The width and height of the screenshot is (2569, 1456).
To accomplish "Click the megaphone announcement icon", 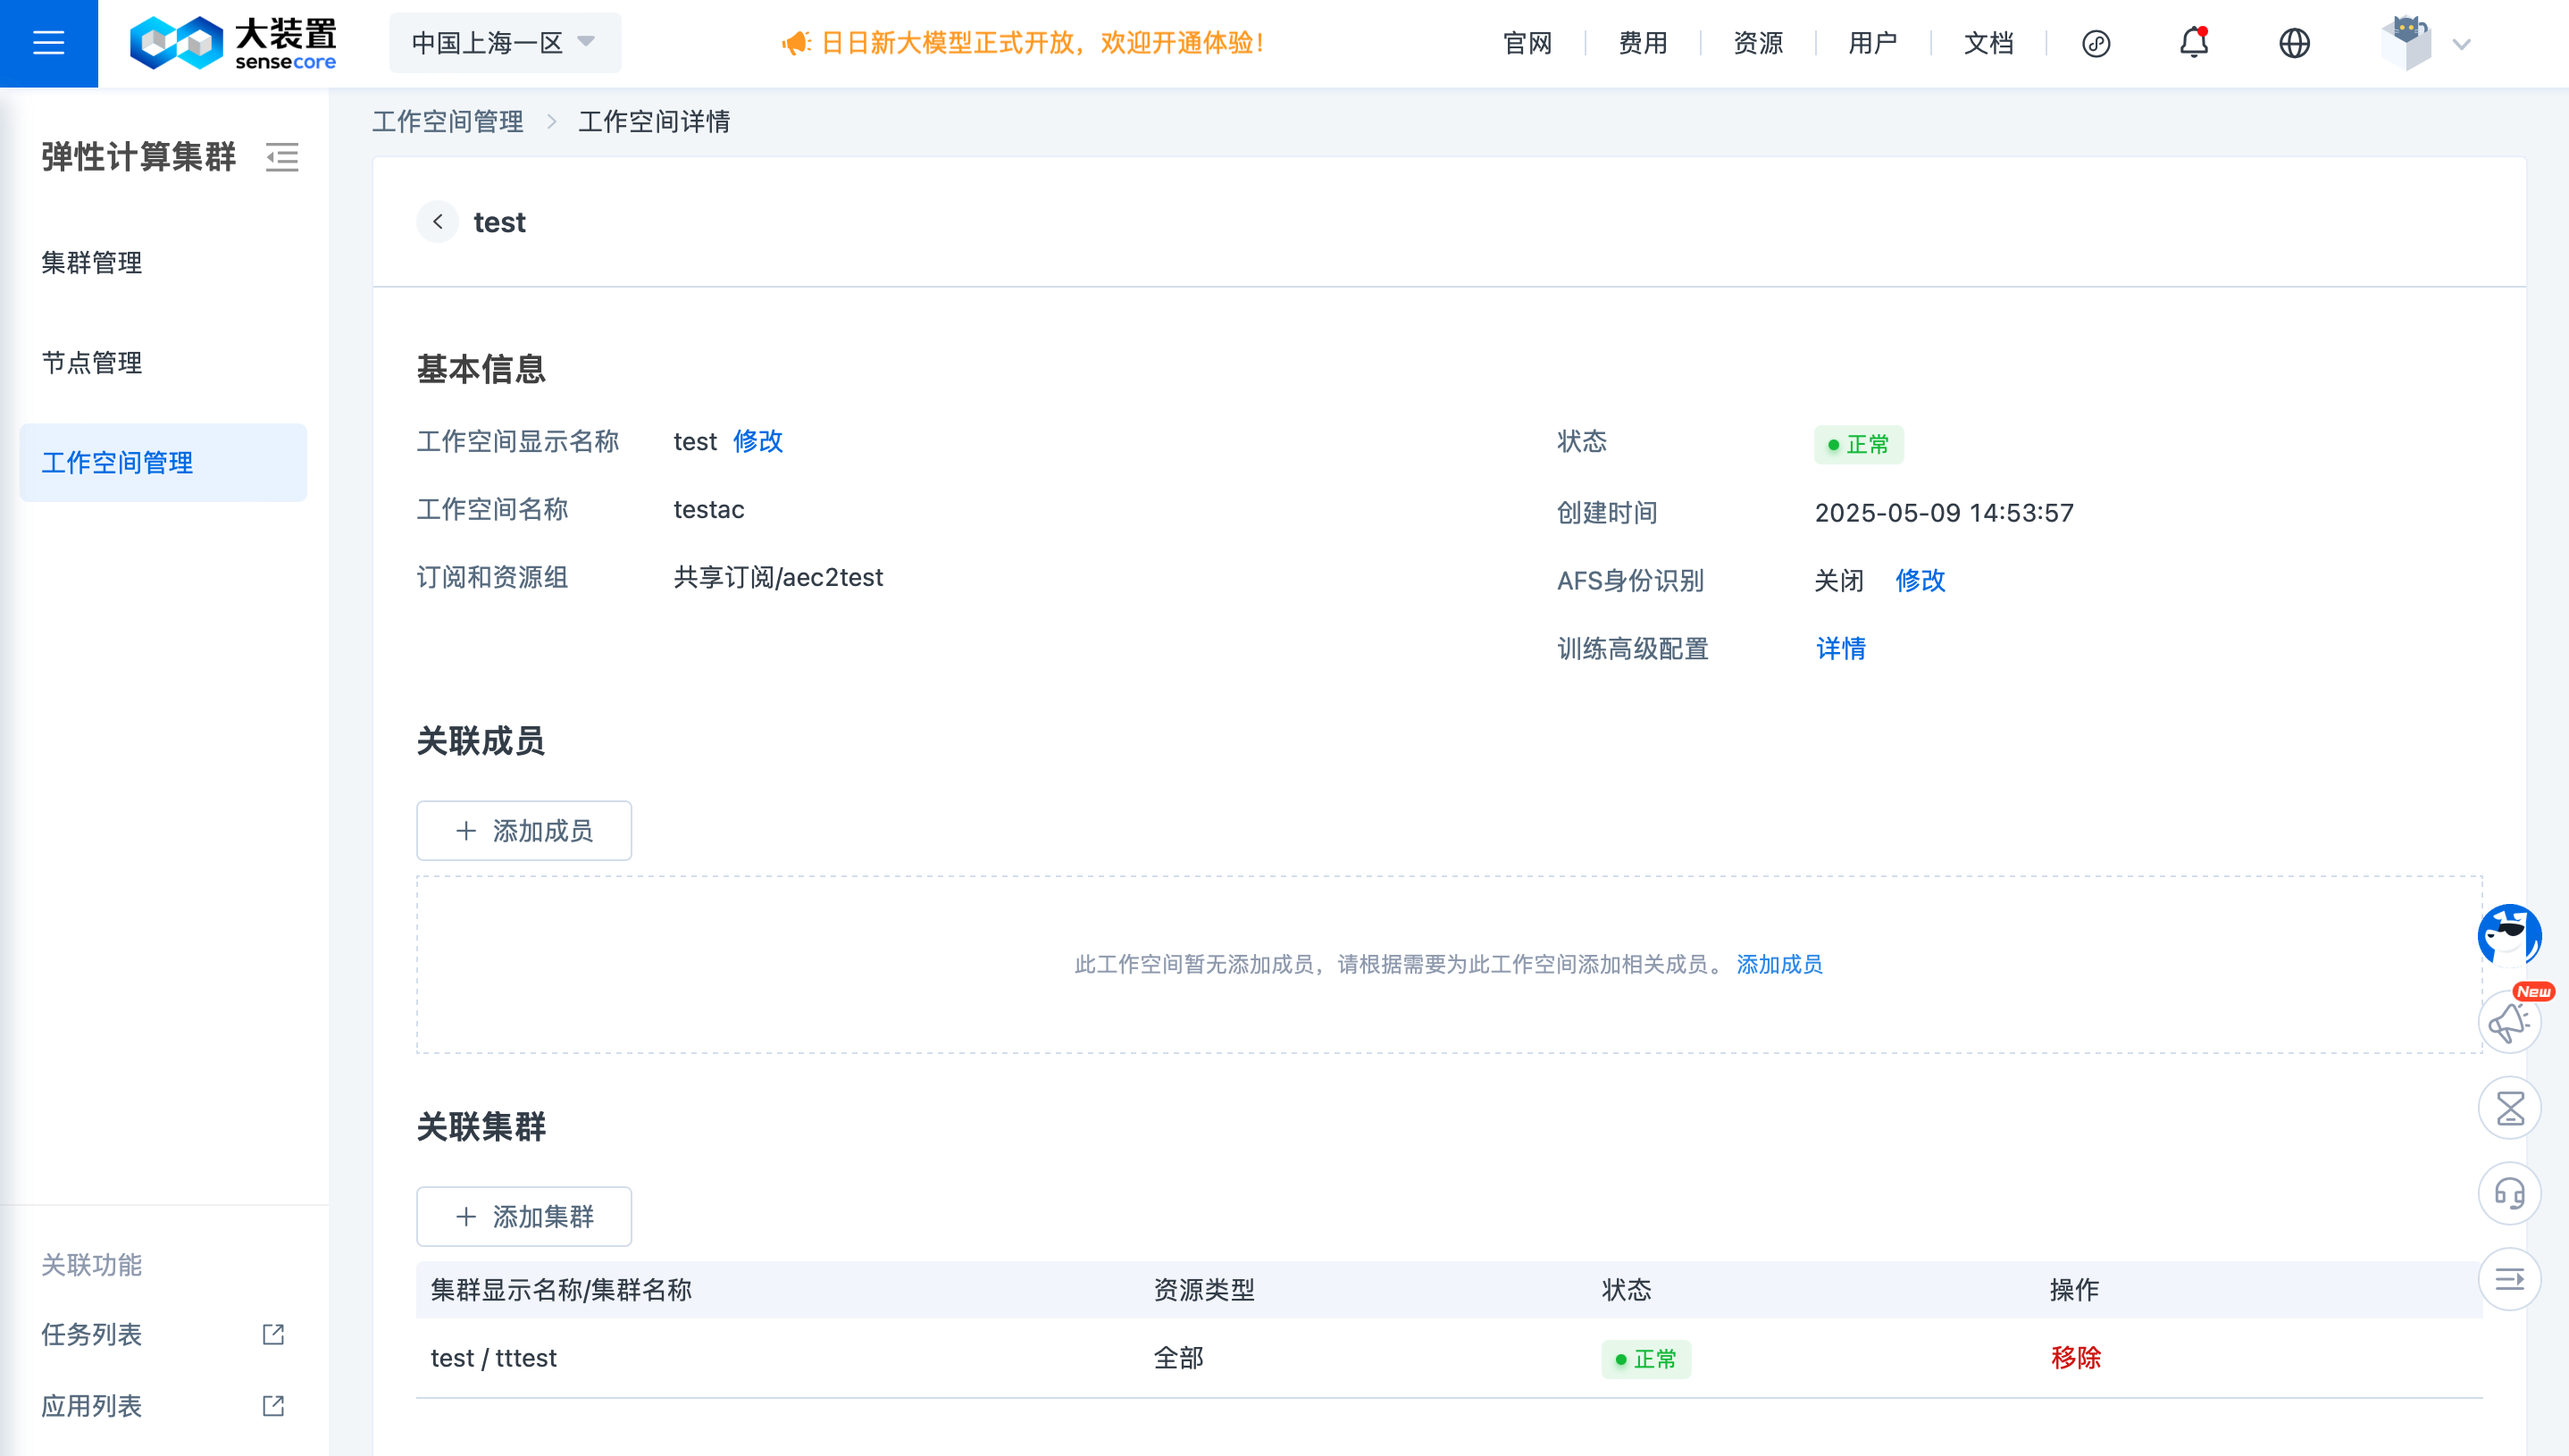I will pos(796,43).
